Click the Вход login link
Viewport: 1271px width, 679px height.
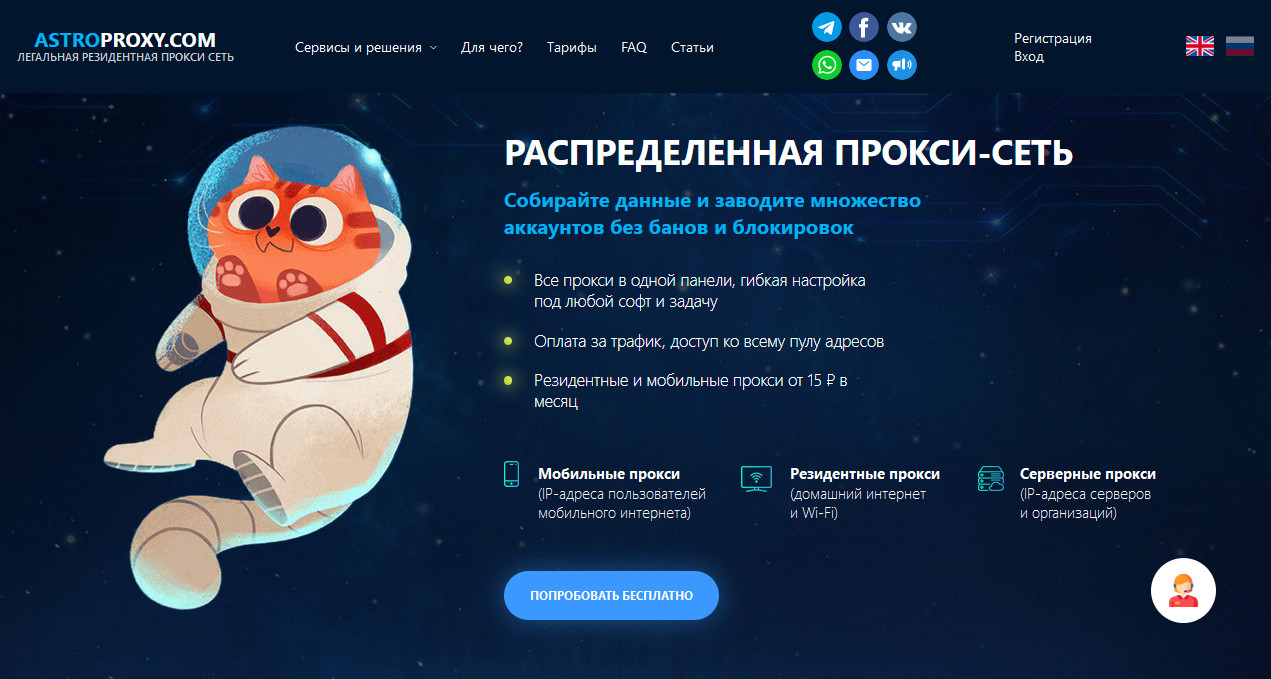pos(1029,56)
